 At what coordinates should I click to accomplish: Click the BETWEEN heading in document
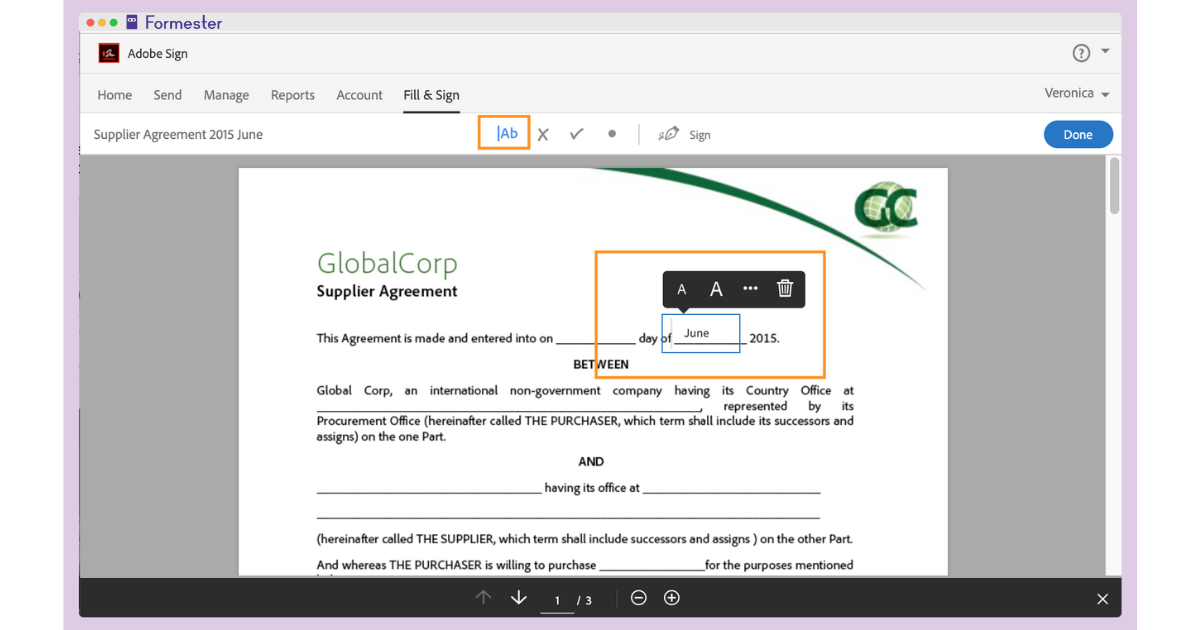pos(601,364)
